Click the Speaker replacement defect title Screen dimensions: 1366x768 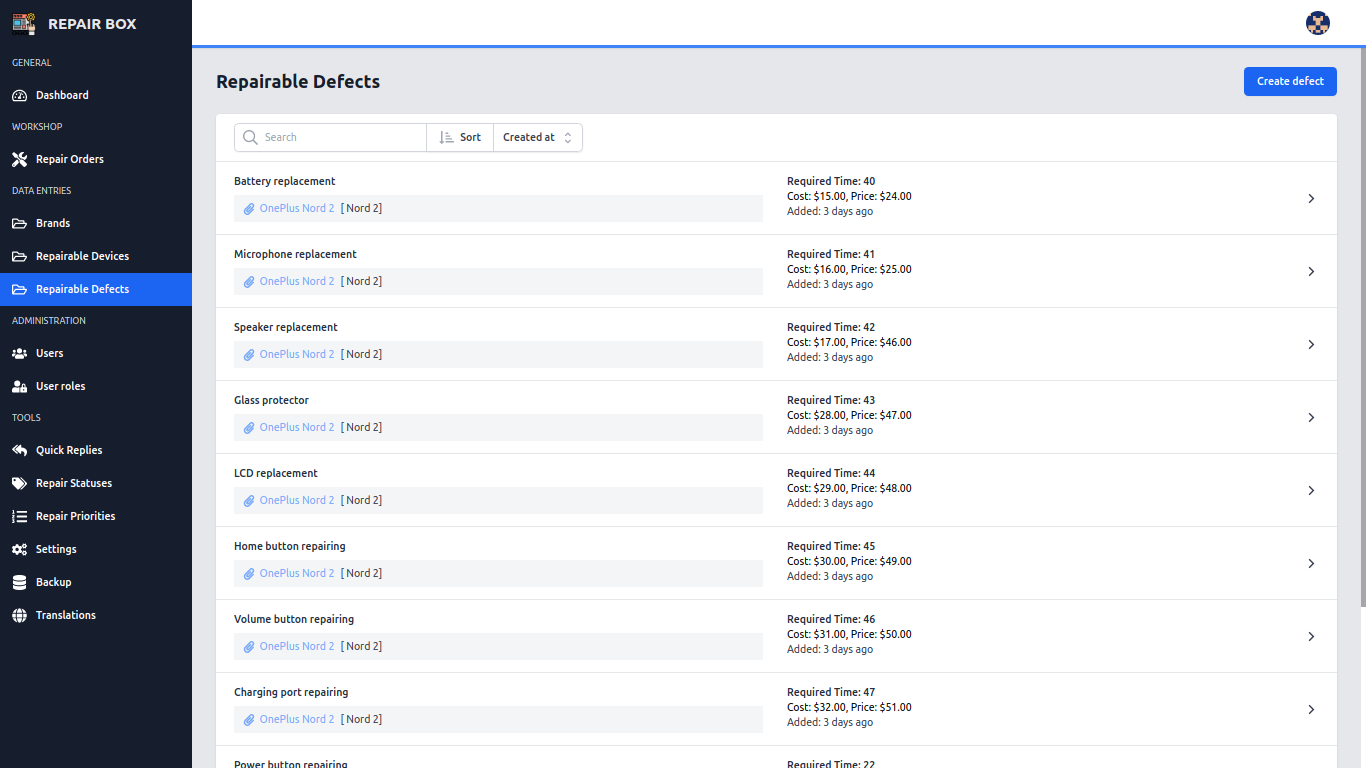click(x=286, y=327)
